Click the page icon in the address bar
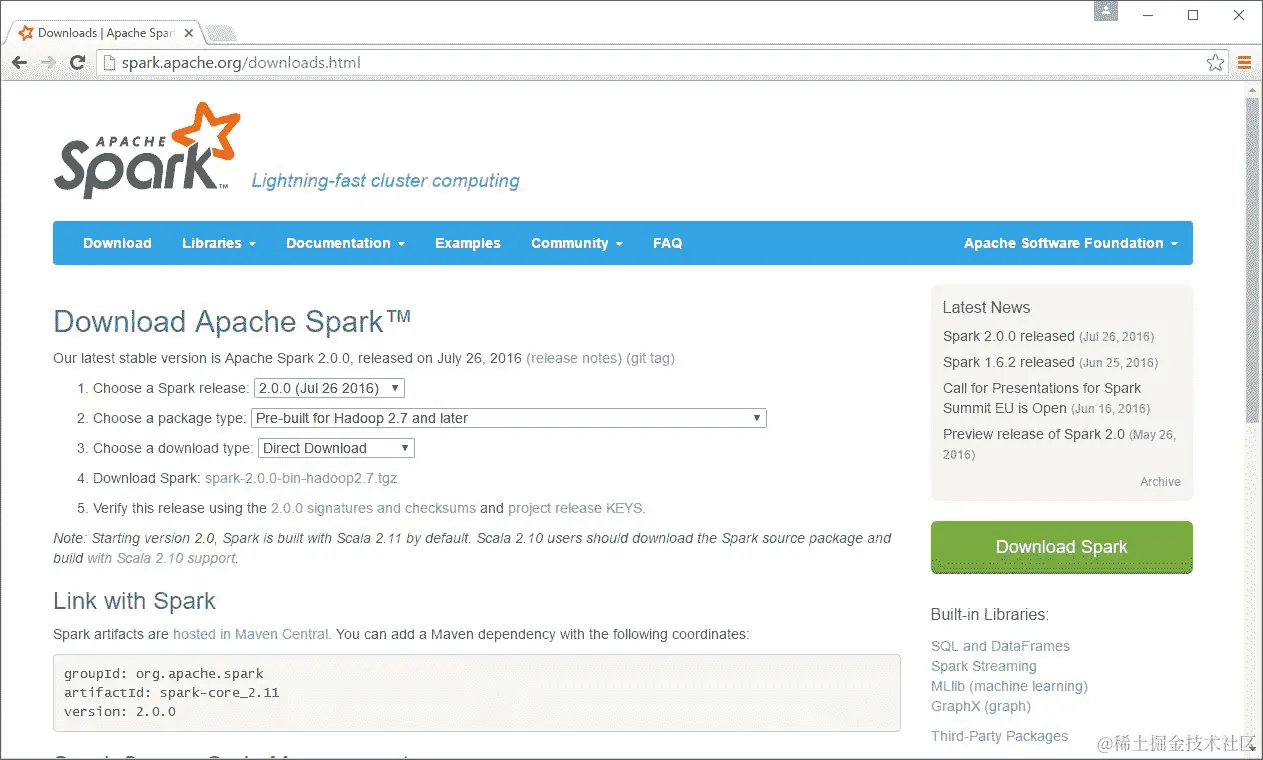Image resolution: width=1263 pixels, height=760 pixels. [x=111, y=63]
